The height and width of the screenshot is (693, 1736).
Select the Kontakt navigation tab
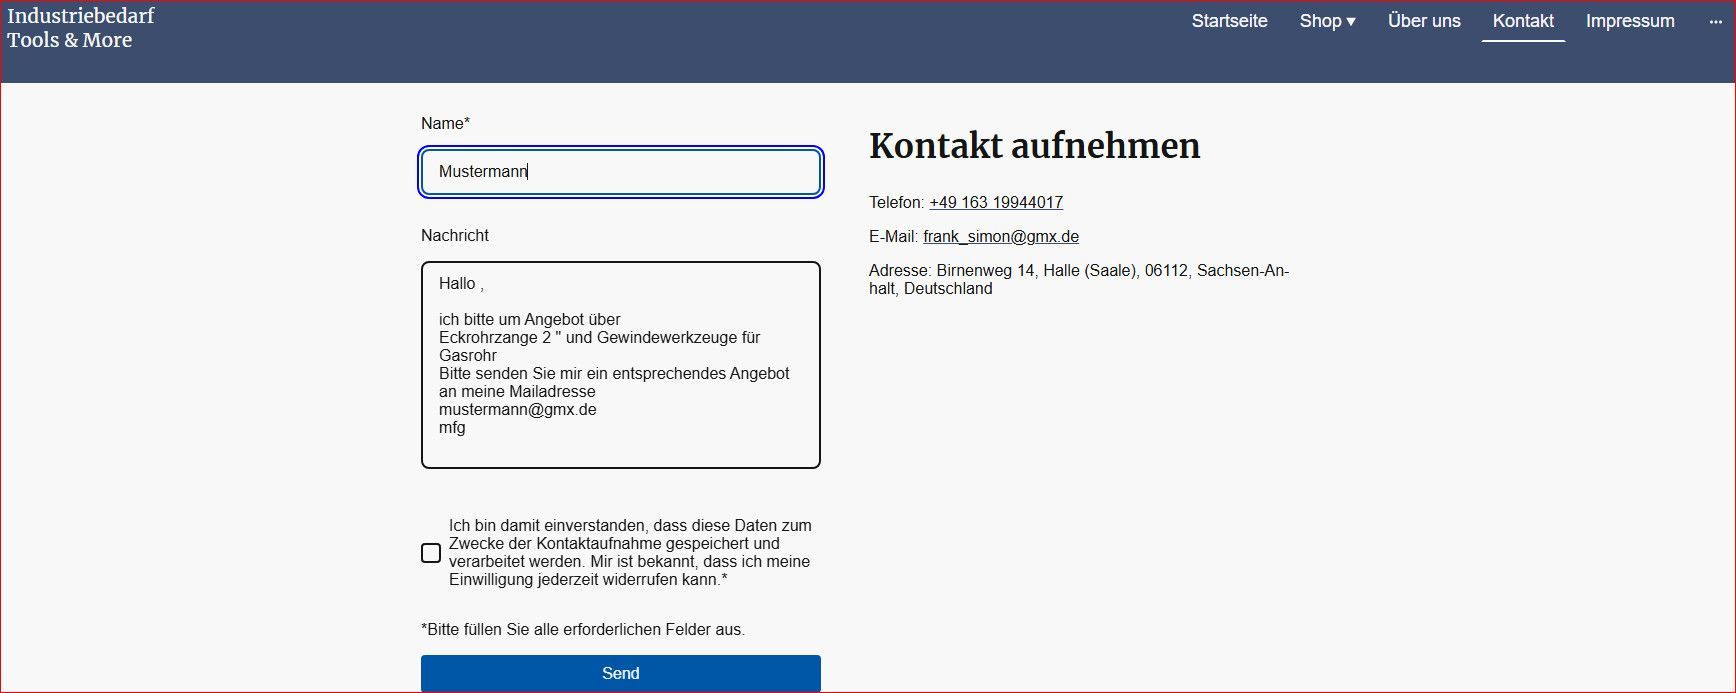(x=1522, y=21)
